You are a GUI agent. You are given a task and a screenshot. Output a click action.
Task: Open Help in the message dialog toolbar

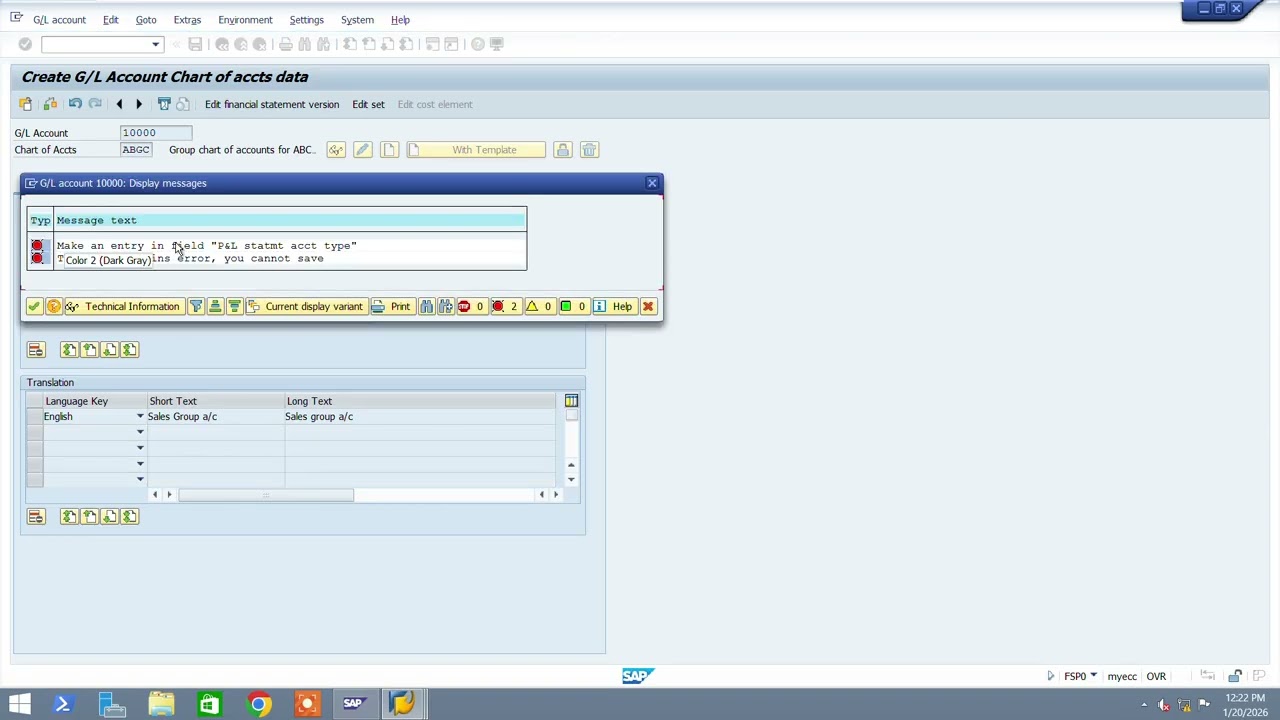tap(613, 307)
